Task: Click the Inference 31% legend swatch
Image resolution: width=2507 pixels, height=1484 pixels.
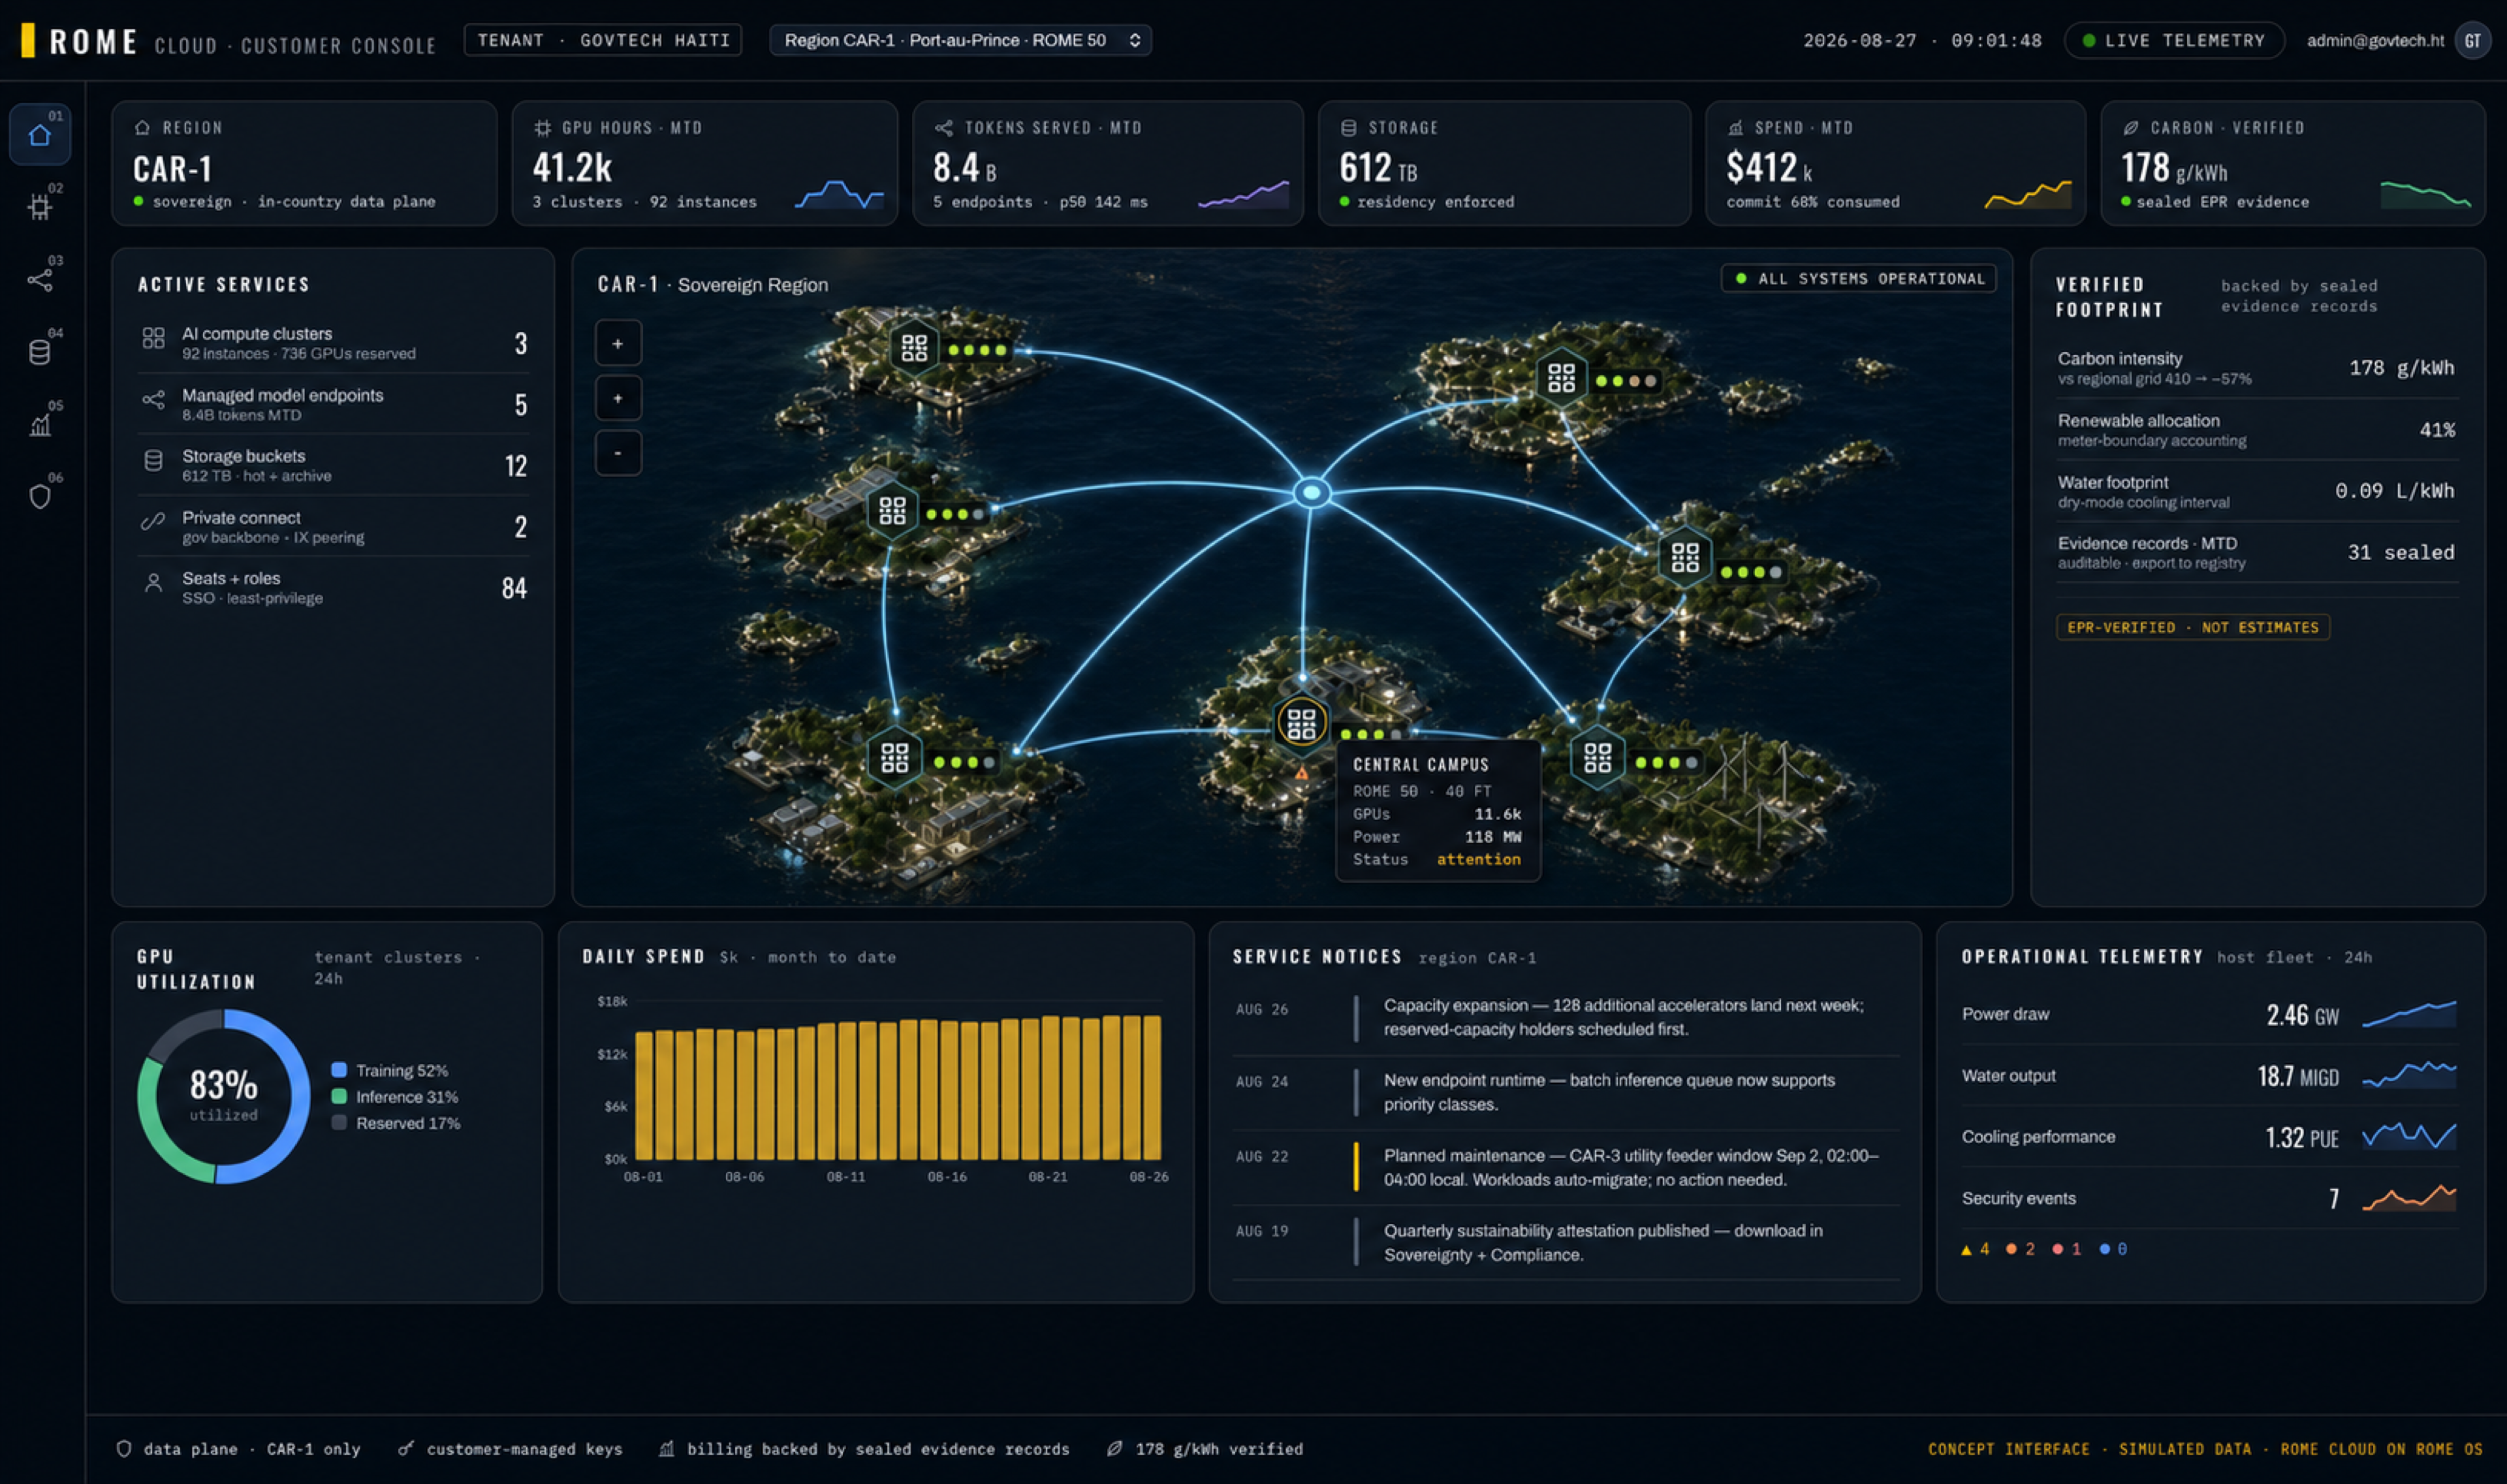Action: click(339, 1096)
